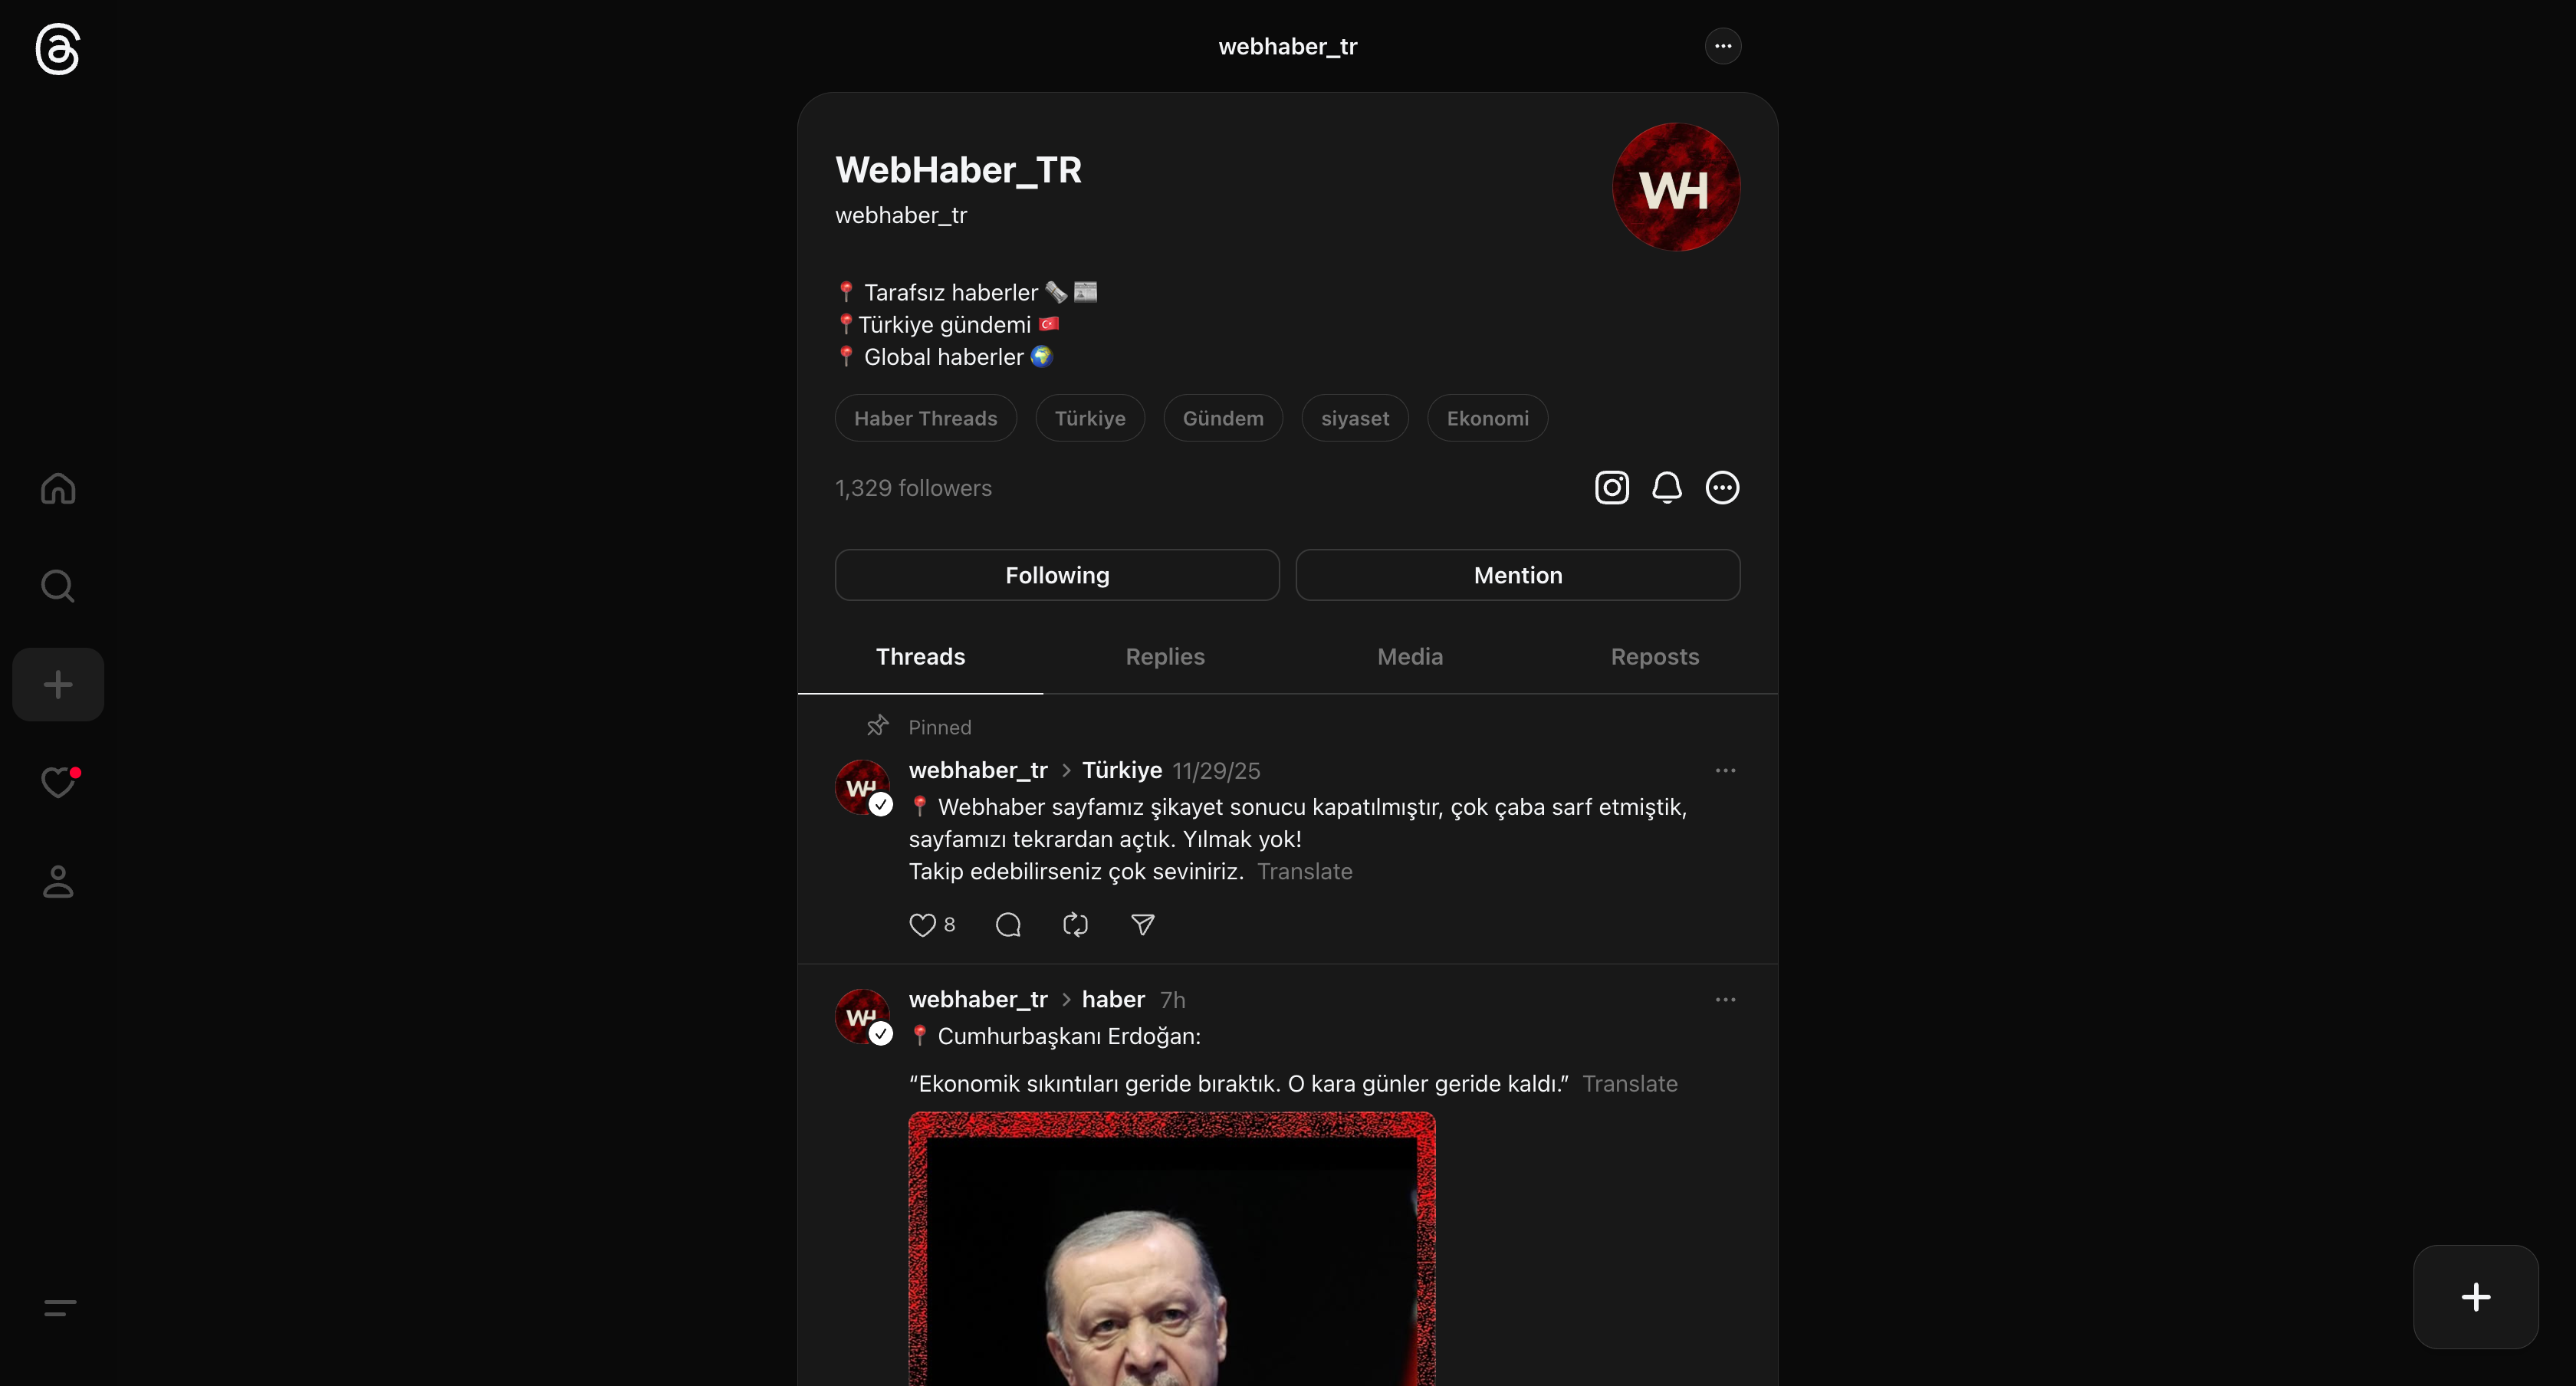The image size is (2576, 1386).
Task: Expand the sidebar bottom menu lines icon
Action: 60,1307
